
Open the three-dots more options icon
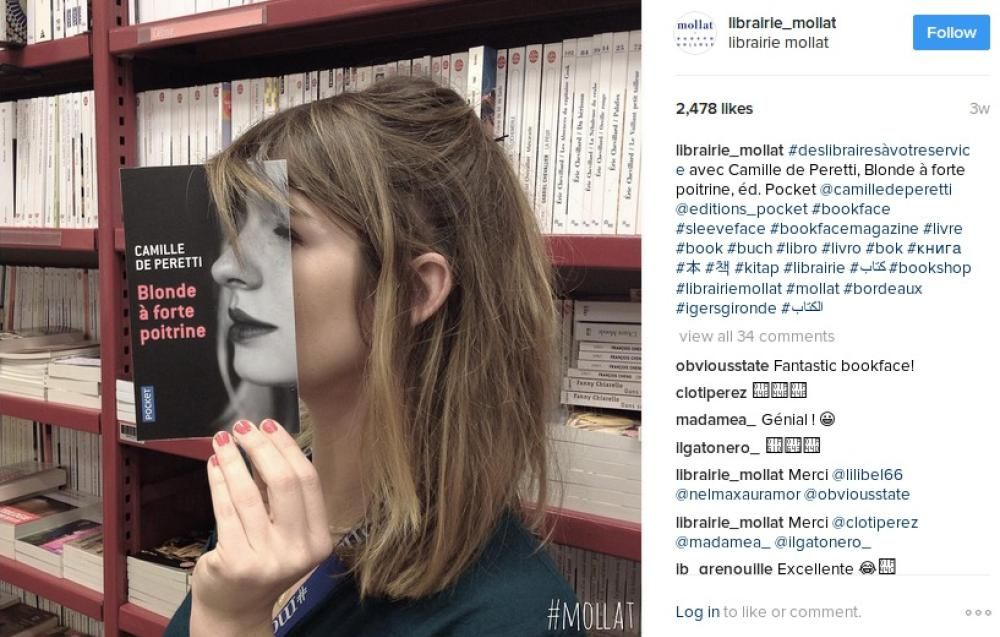977,612
